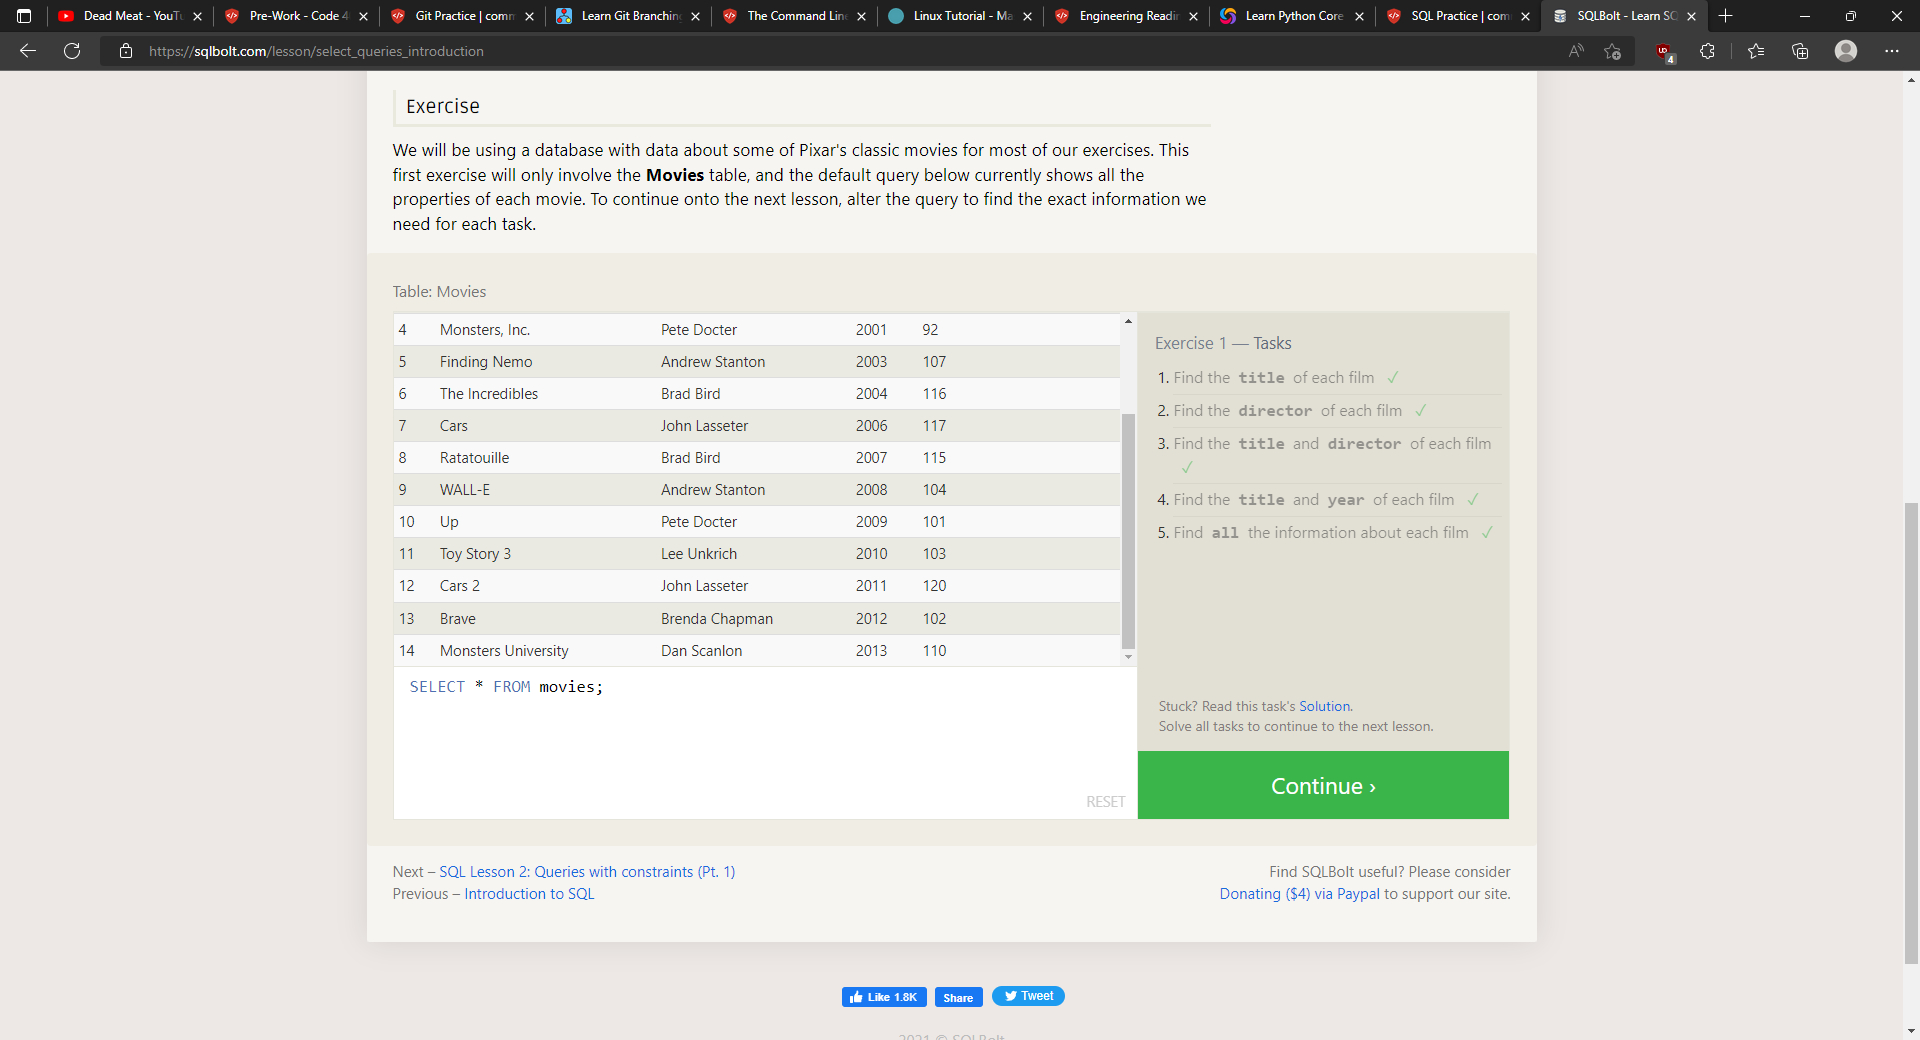Open the task Solution link

coord(1324,706)
